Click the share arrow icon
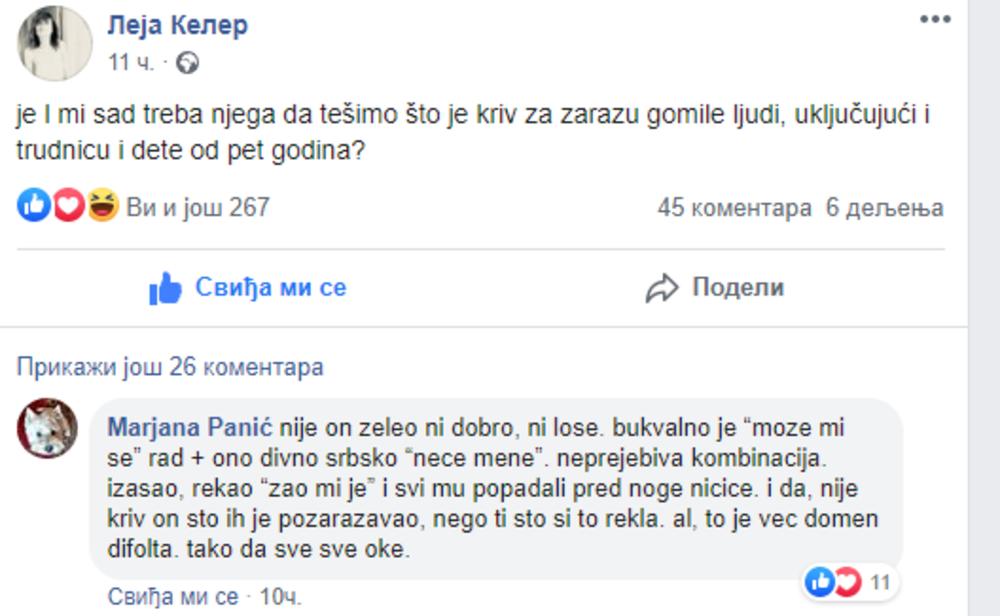This screenshot has height=616, width=1000. 662,289
